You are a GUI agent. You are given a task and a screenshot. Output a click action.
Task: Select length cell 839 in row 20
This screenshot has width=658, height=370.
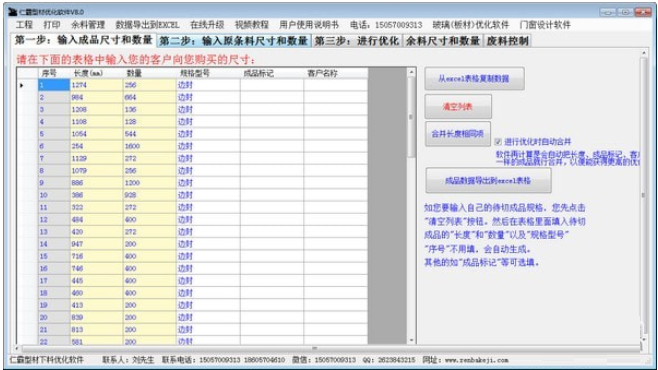pos(97,317)
